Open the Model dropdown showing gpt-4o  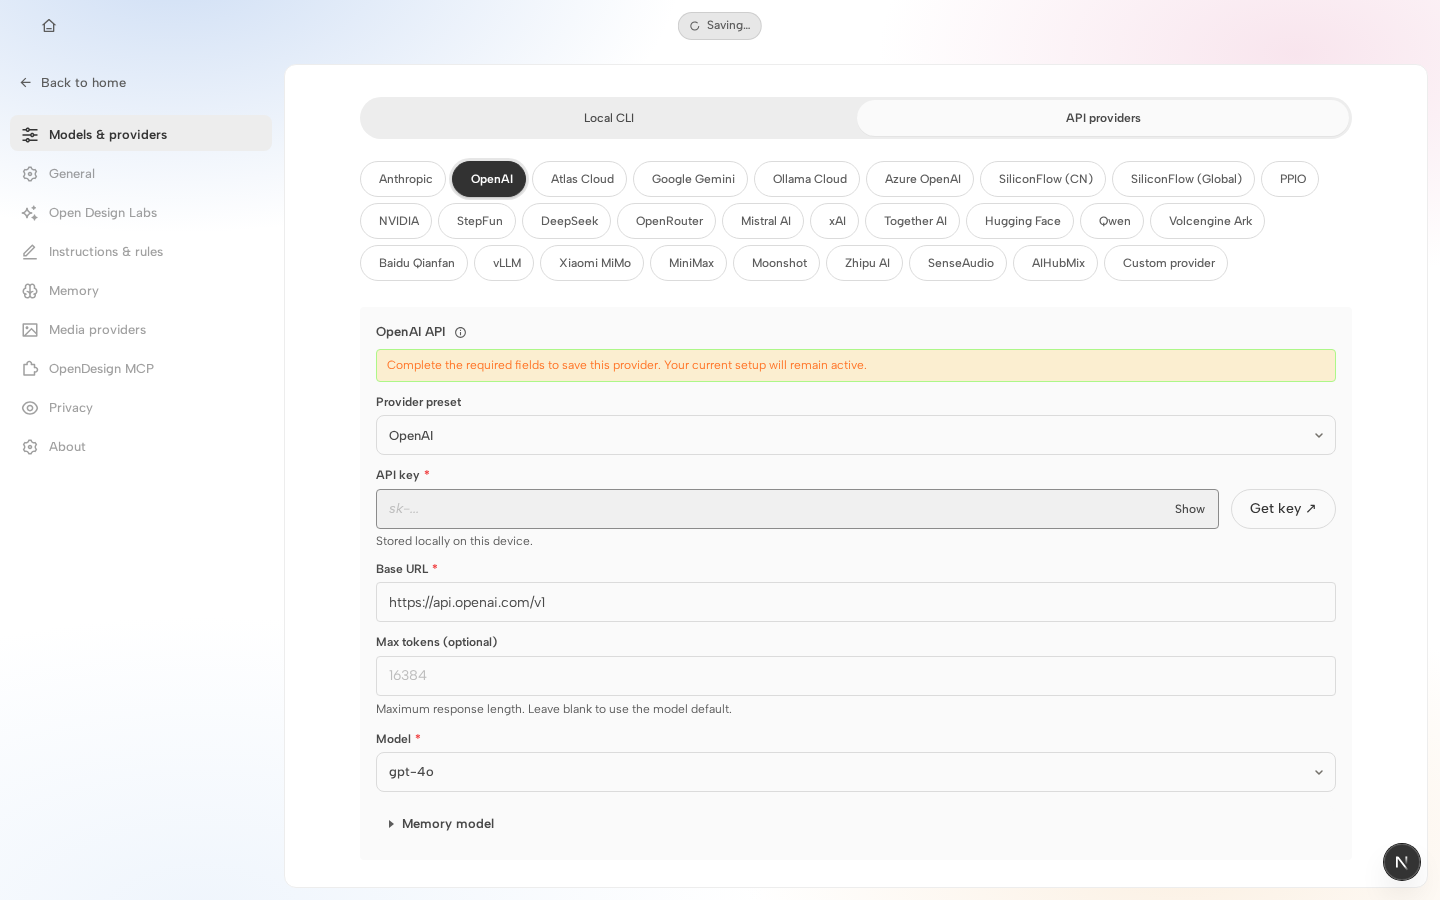click(856, 772)
